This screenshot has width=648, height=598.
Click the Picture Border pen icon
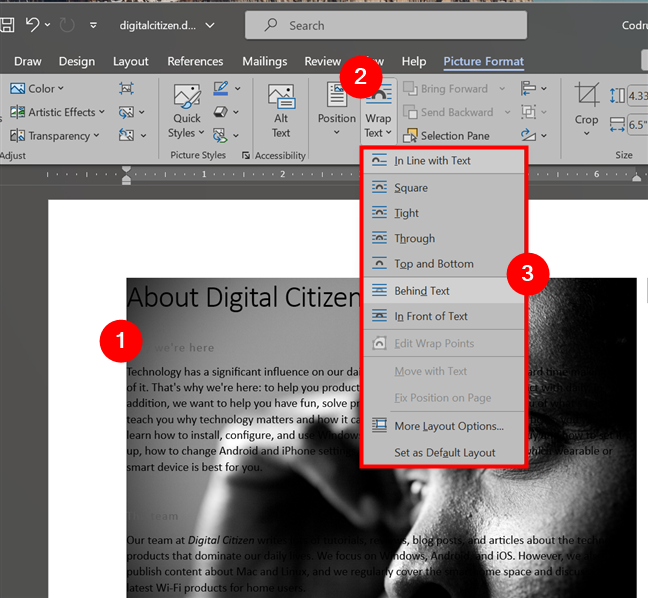[221, 88]
